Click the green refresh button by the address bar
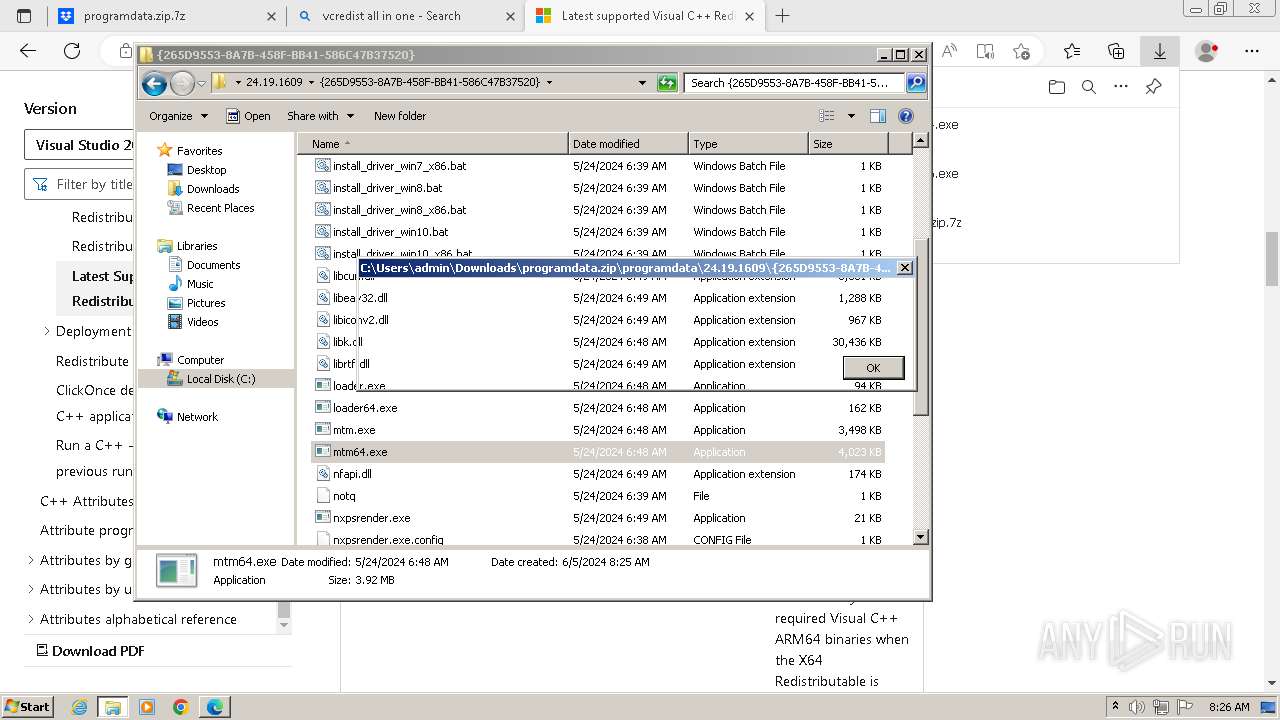 (x=667, y=83)
